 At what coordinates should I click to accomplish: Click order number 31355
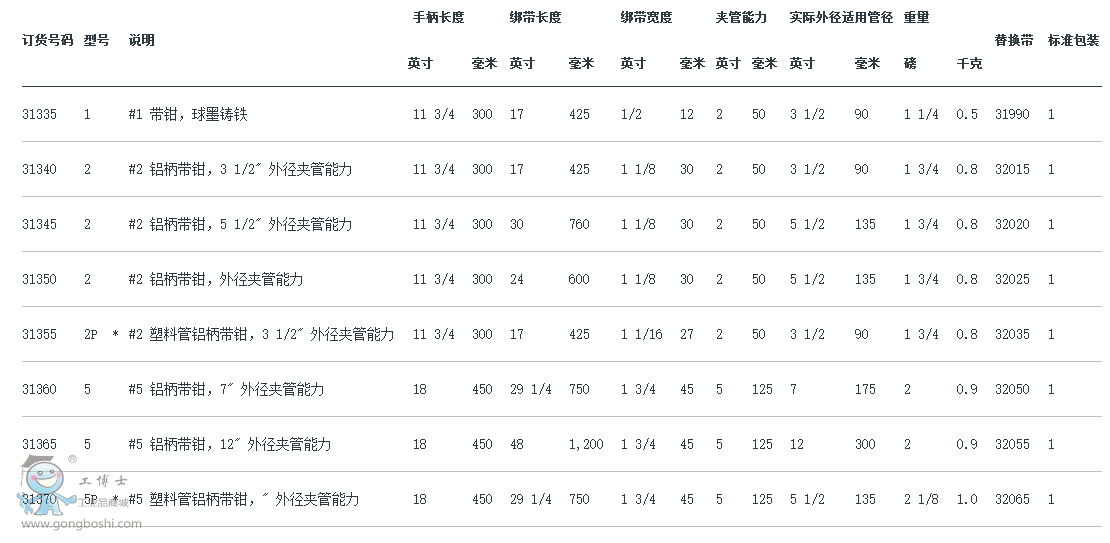point(39,334)
